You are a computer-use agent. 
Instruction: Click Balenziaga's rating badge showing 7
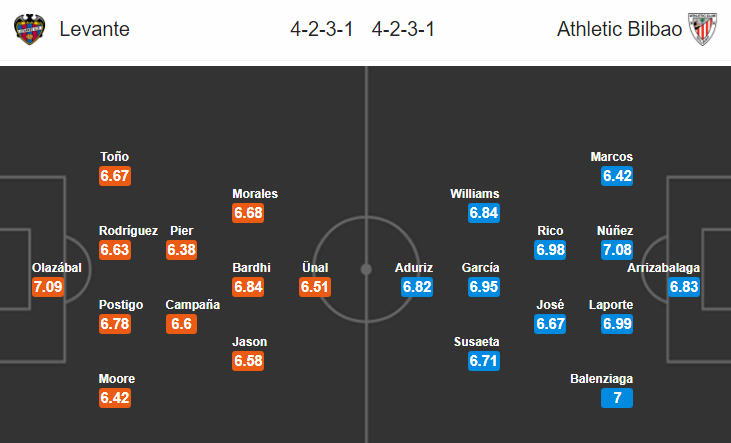pyautogui.click(x=617, y=398)
